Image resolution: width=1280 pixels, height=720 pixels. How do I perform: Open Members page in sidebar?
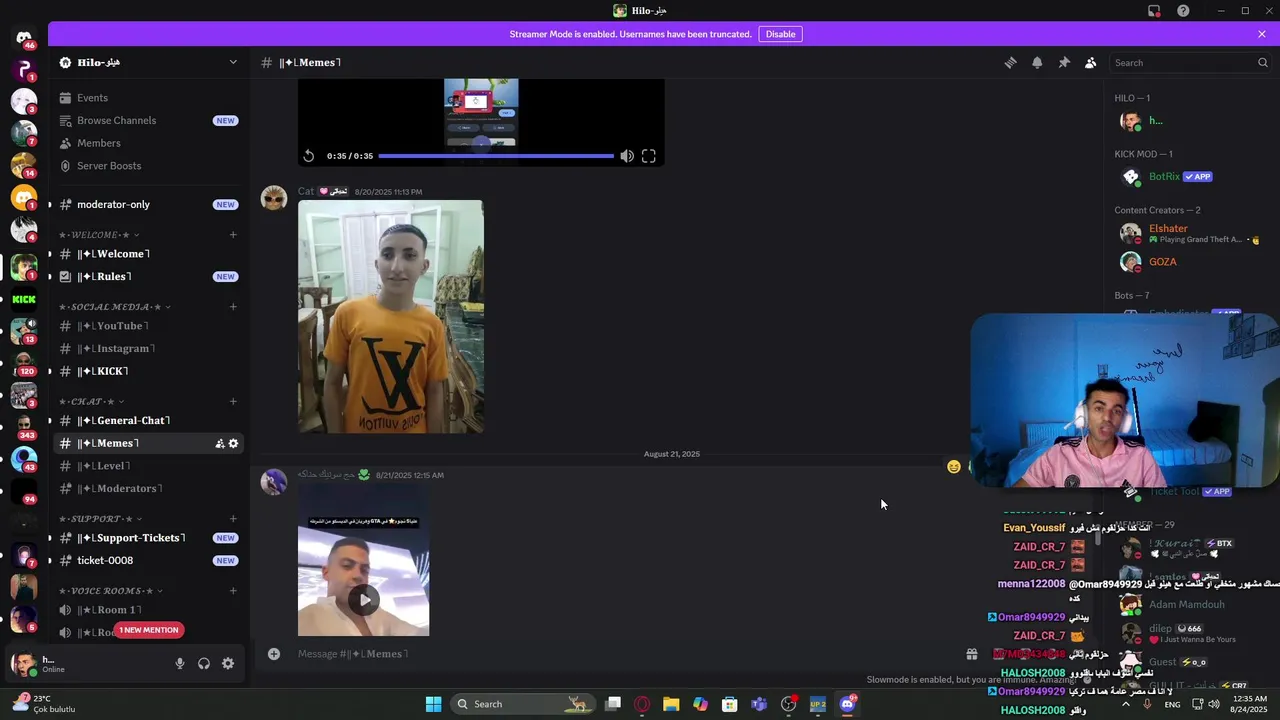[x=148, y=143]
